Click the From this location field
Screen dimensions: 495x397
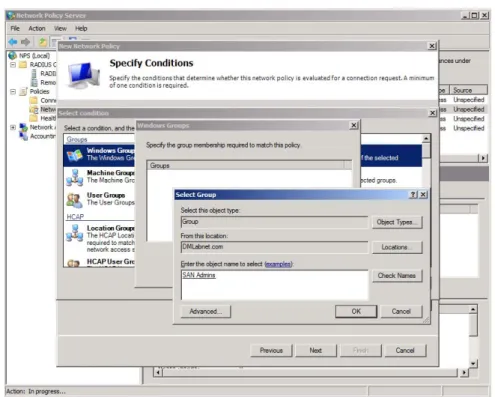click(x=274, y=247)
